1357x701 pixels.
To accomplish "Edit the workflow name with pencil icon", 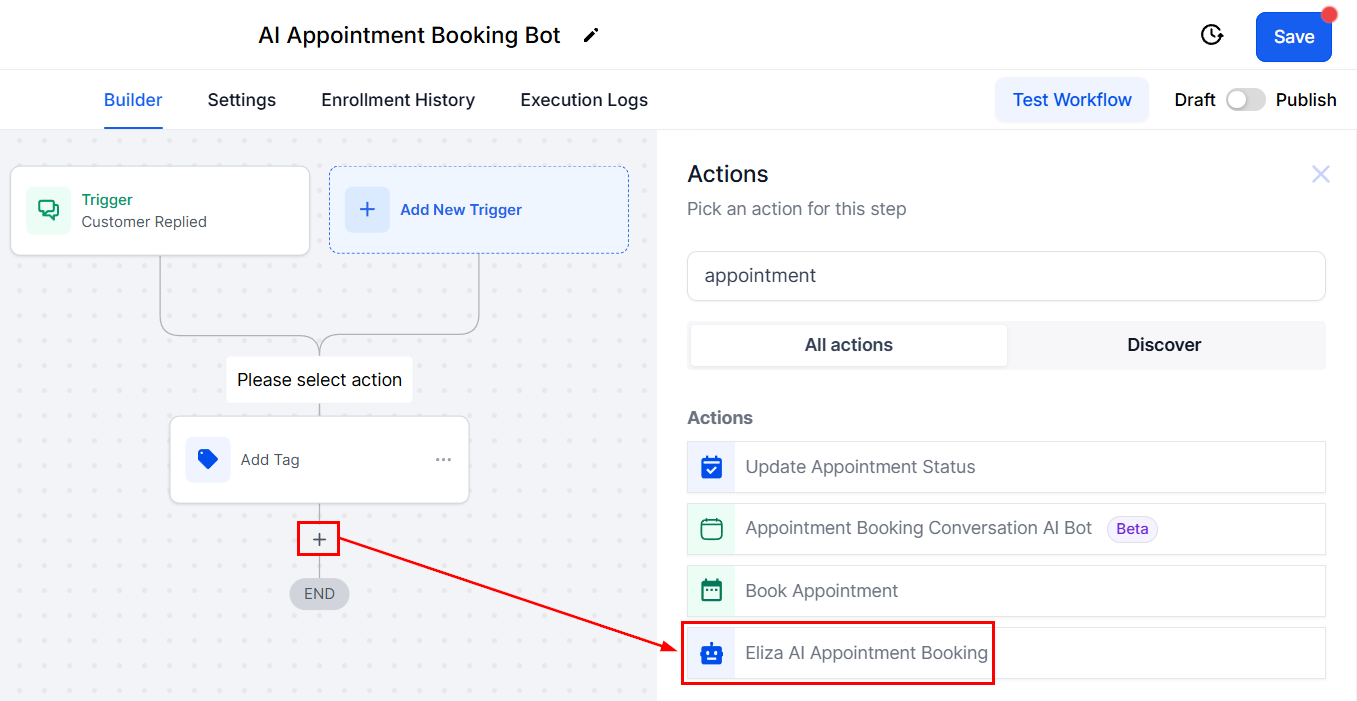I will [x=591, y=36].
